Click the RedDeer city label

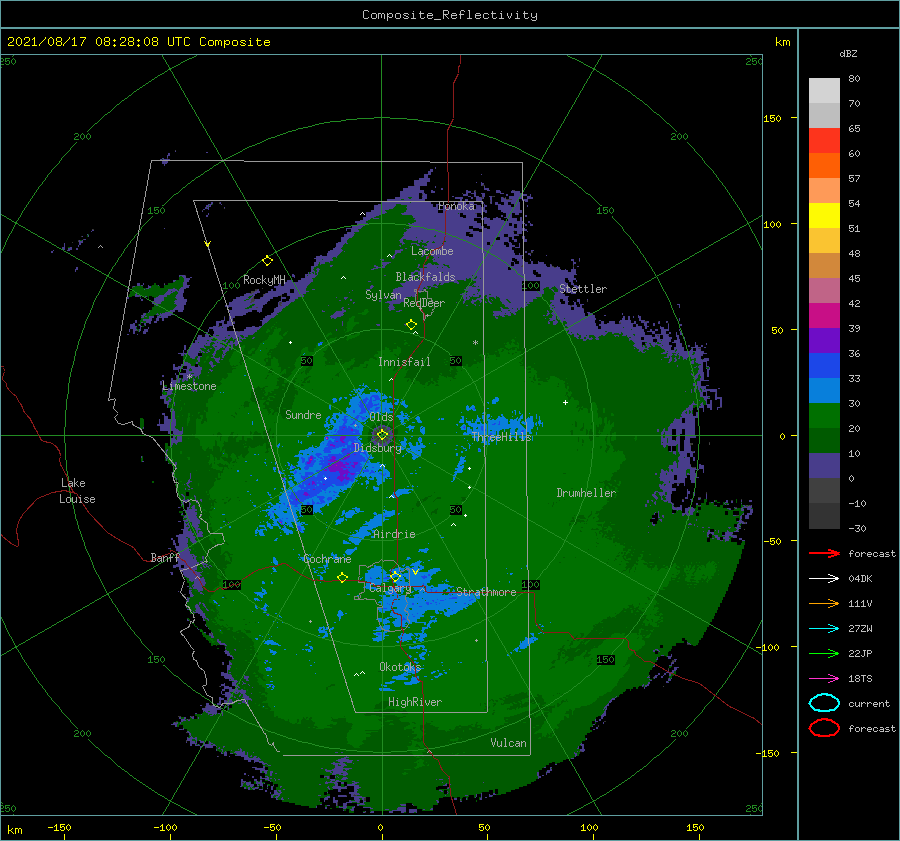[x=424, y=303]
